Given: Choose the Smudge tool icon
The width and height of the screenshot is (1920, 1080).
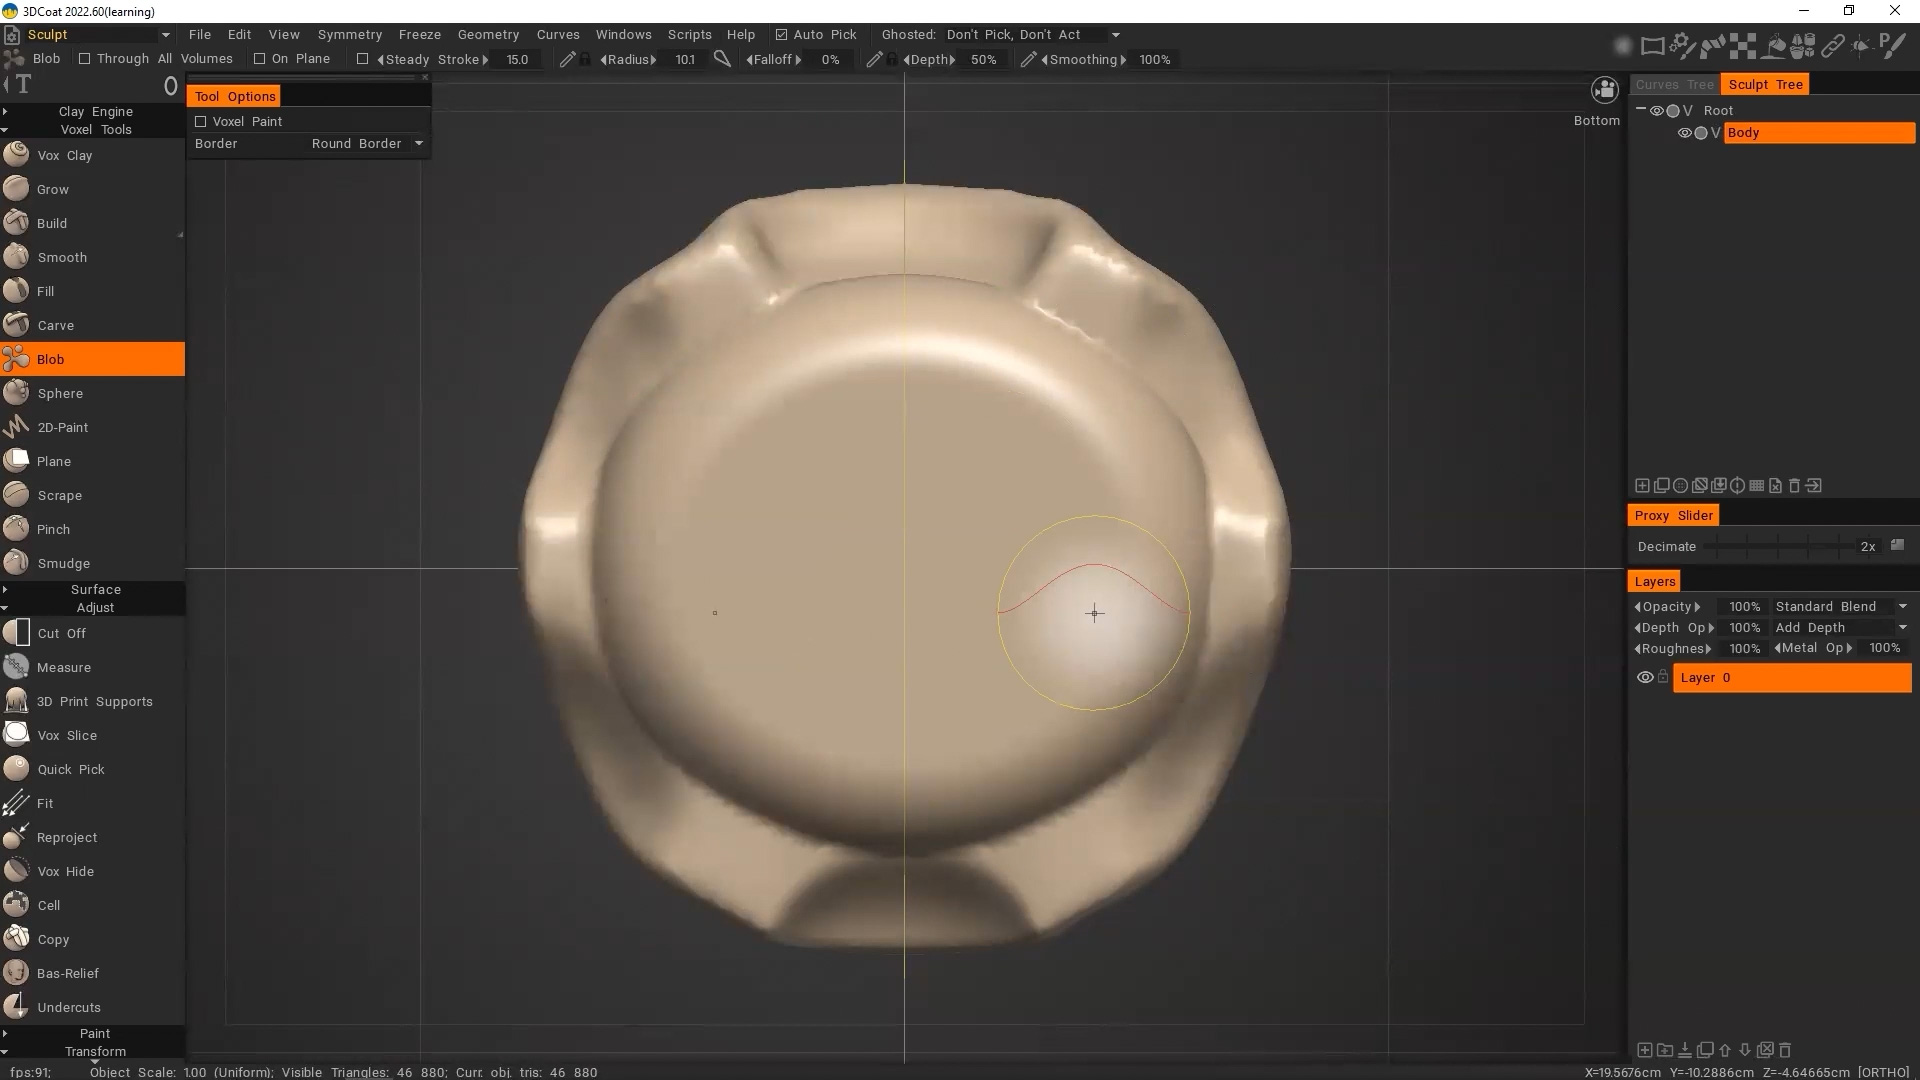Looking at the screenshot, I should tap(16, 563).
